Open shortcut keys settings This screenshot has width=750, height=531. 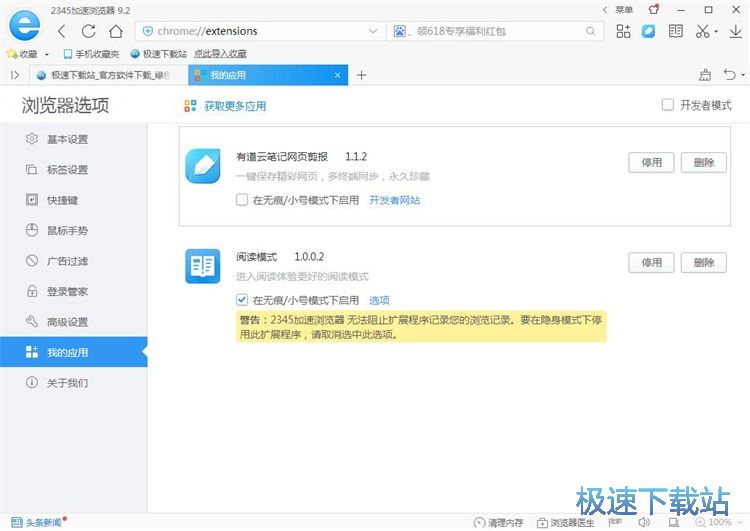[x=74, y=200]
